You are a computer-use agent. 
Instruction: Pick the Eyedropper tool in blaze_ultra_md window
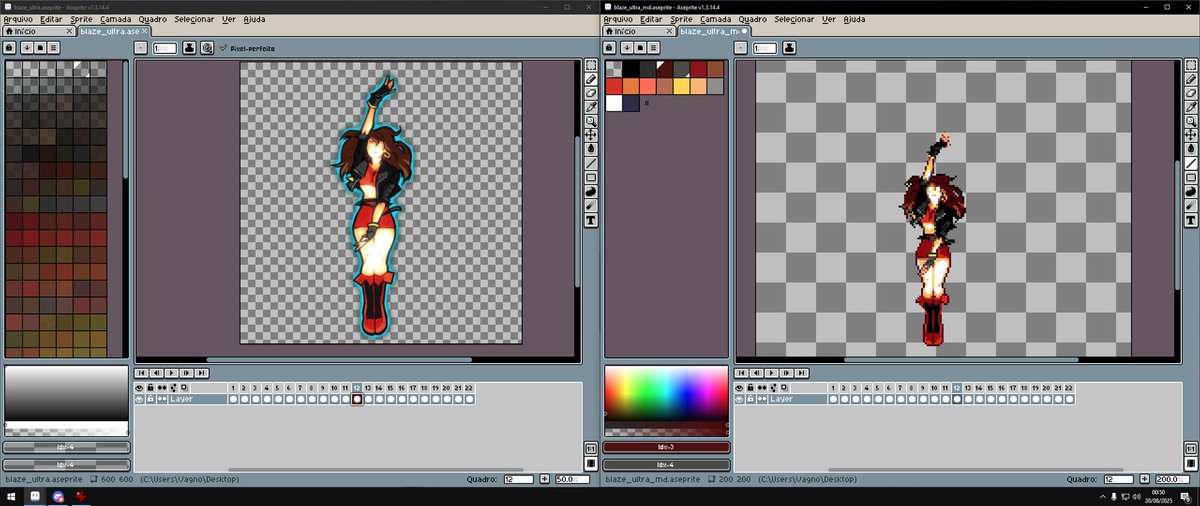(1191, 107)
